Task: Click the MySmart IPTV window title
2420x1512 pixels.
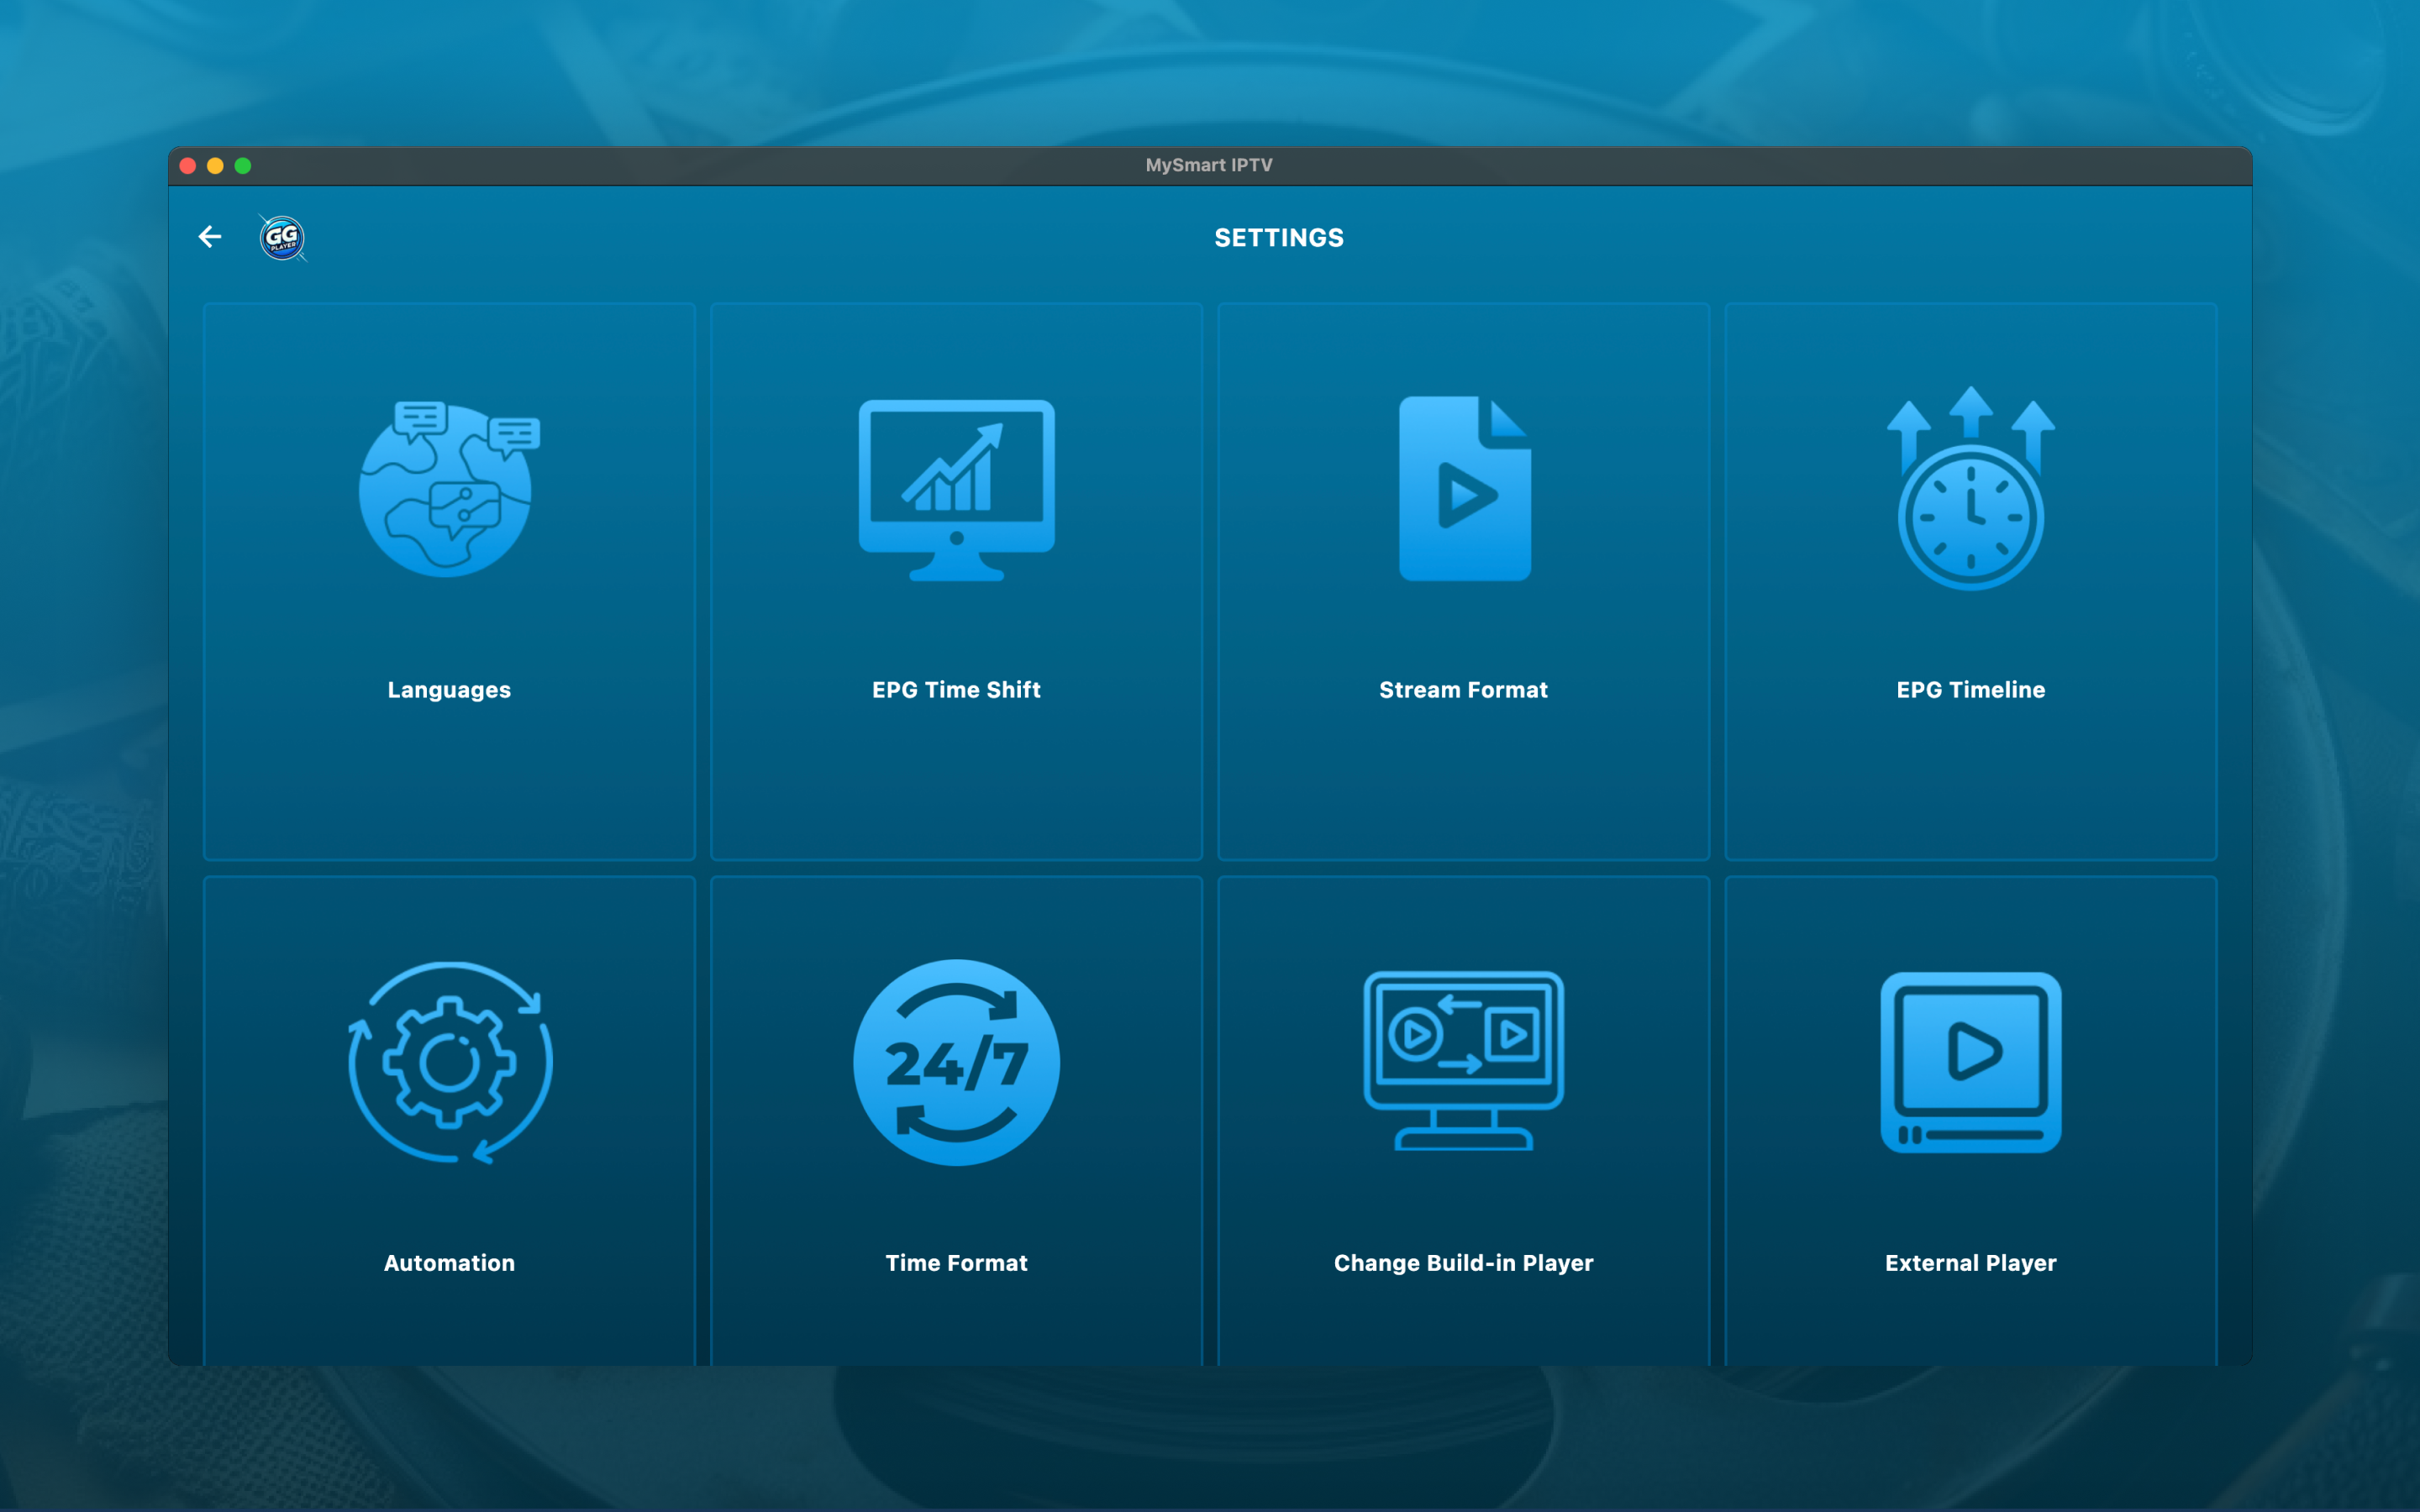Action: 1209,165
